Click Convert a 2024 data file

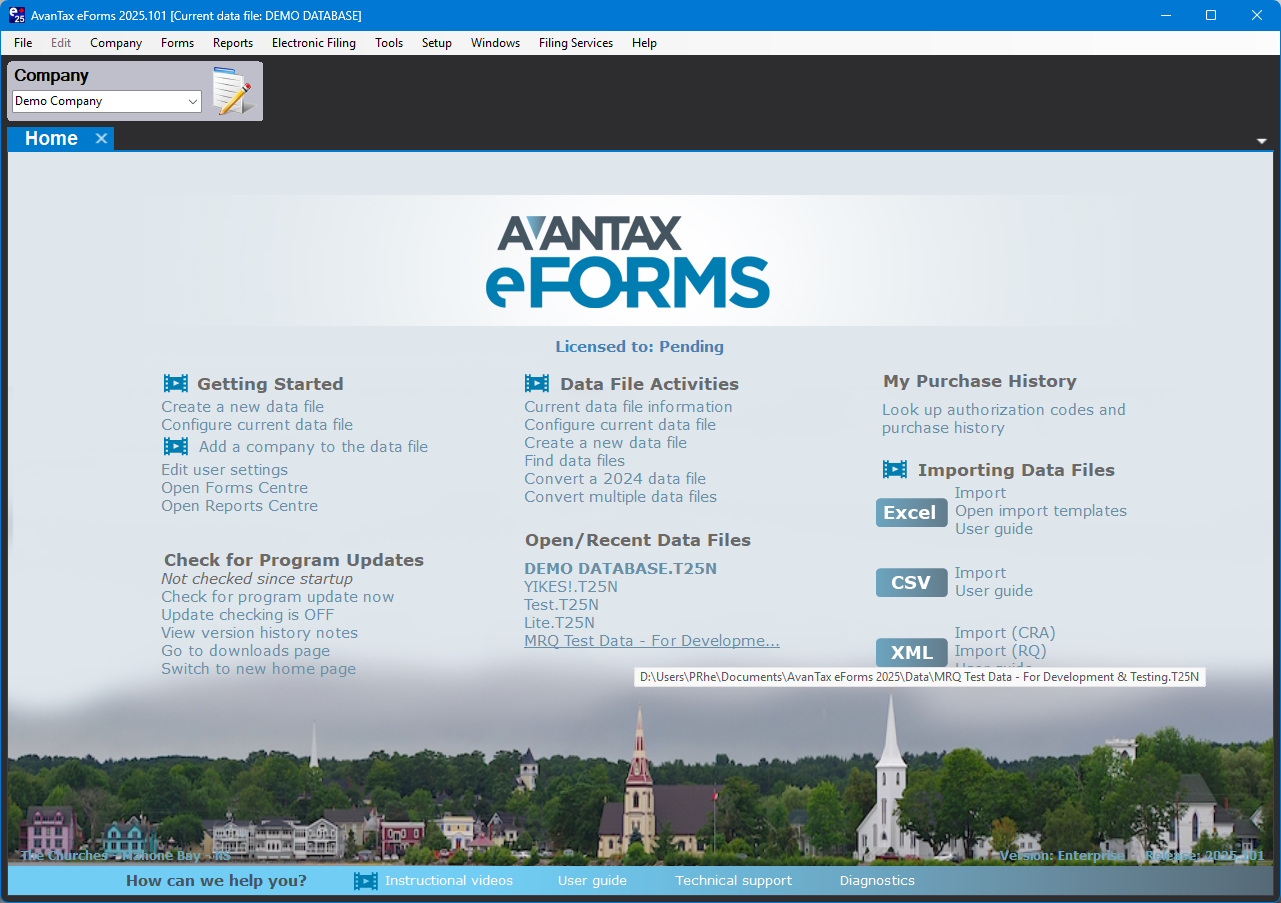click(x=615, y=479)
